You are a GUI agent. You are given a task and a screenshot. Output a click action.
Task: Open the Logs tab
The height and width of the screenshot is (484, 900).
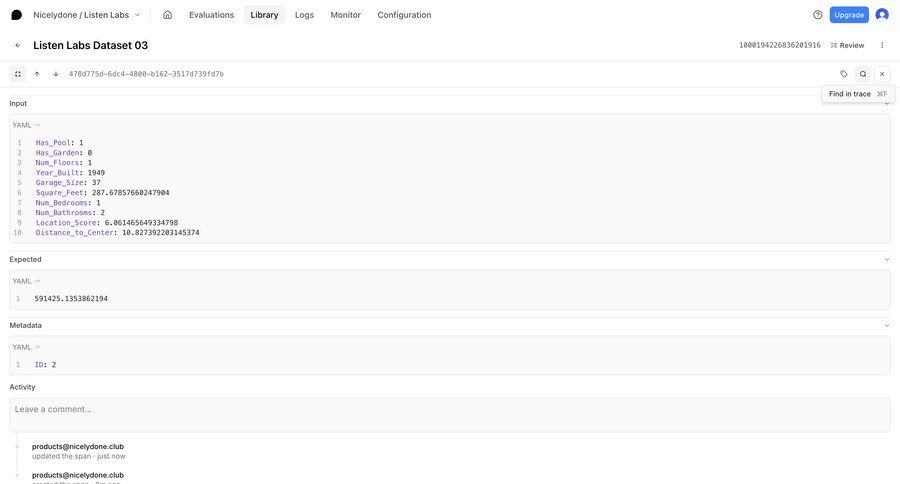pyautogui.click(x=304, y=15)
